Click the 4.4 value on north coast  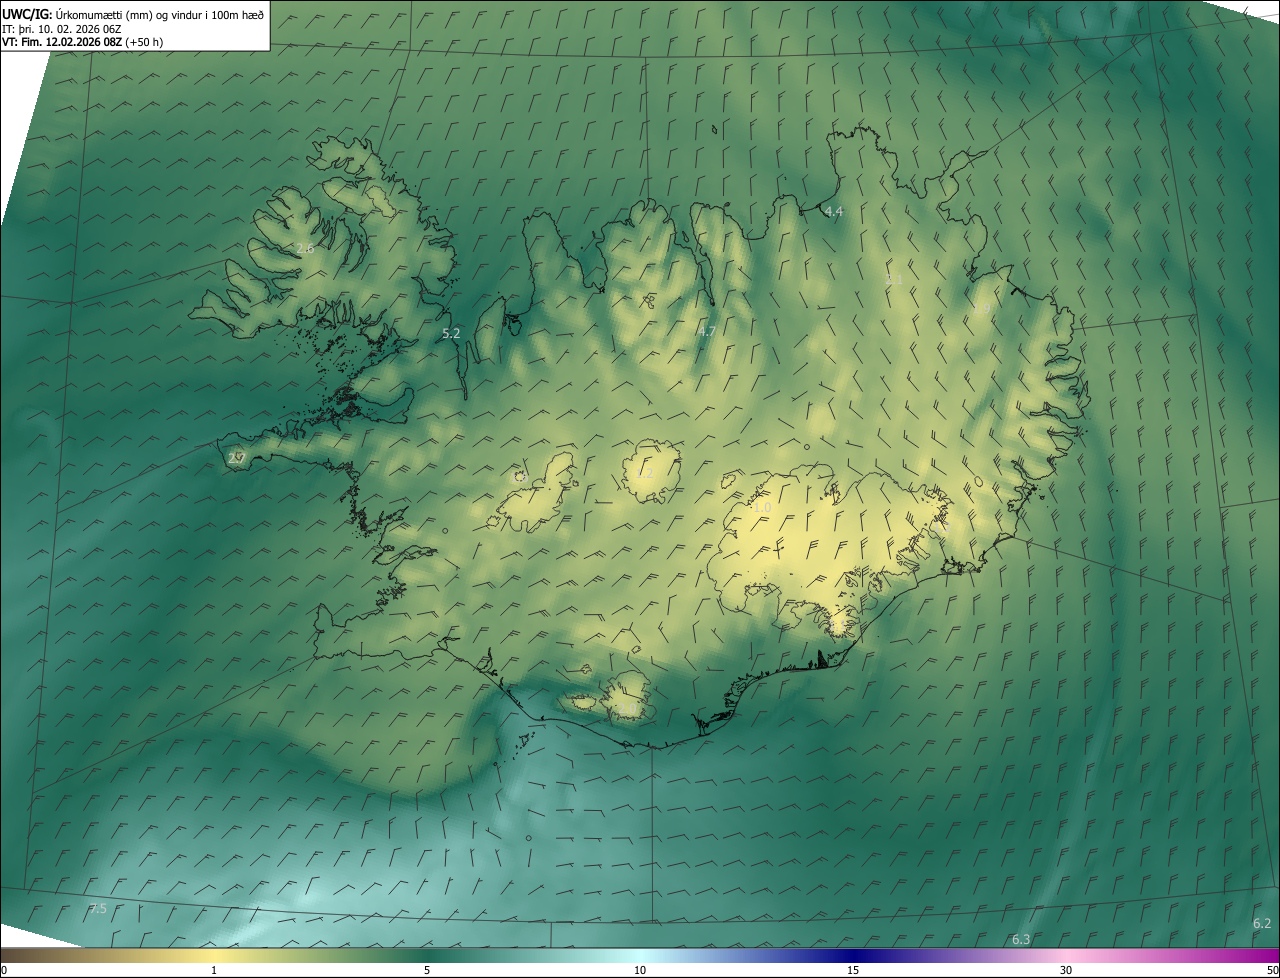coord(833,212)
